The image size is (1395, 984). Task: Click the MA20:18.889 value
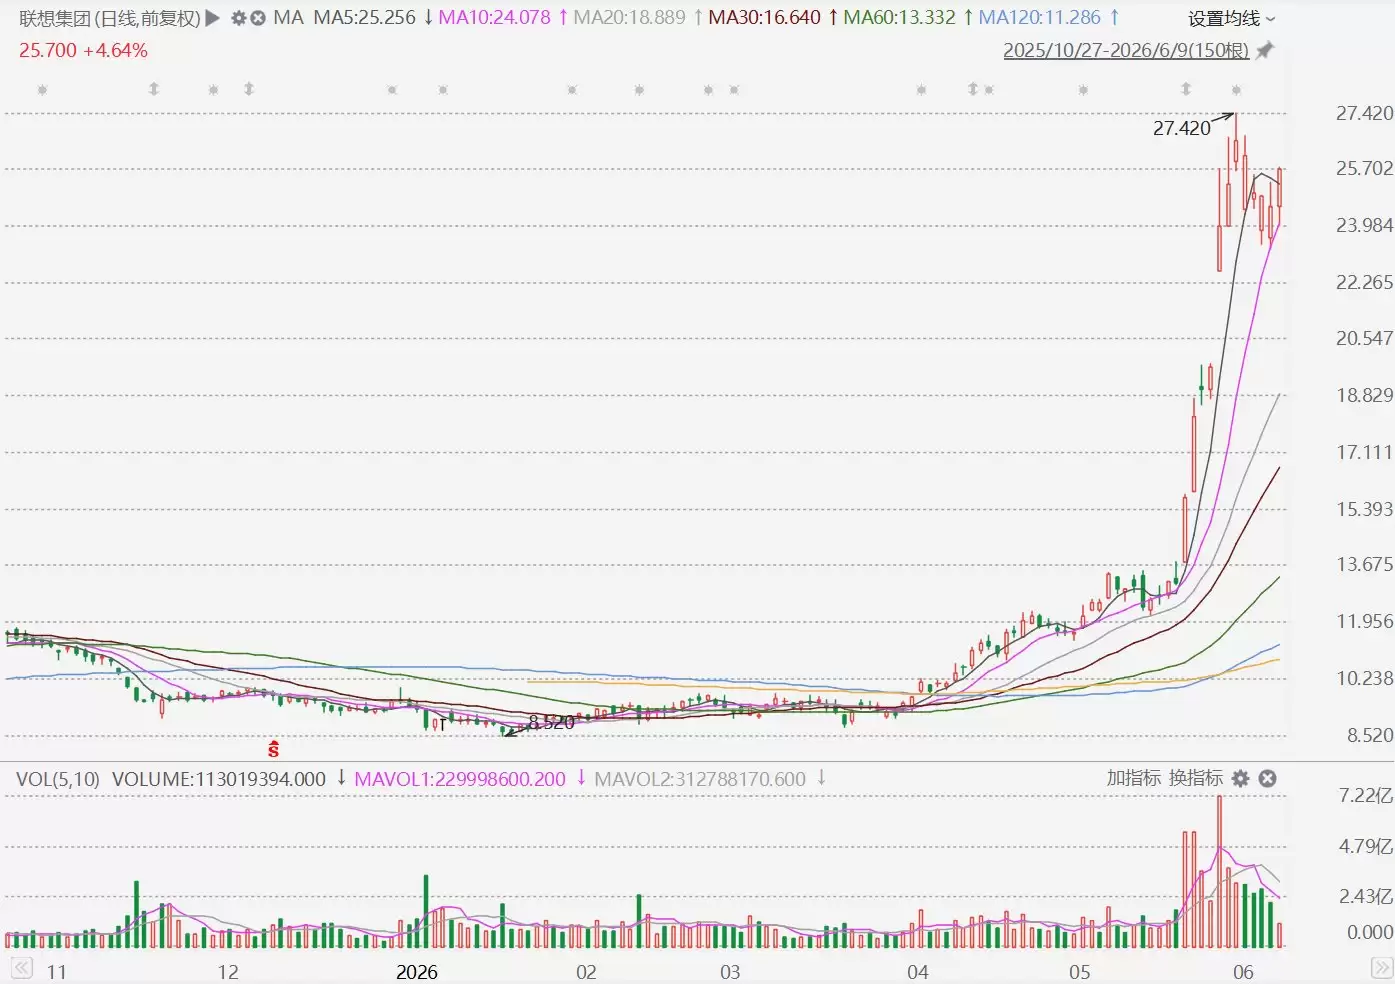pyautogui.click(x=629, y=18)
